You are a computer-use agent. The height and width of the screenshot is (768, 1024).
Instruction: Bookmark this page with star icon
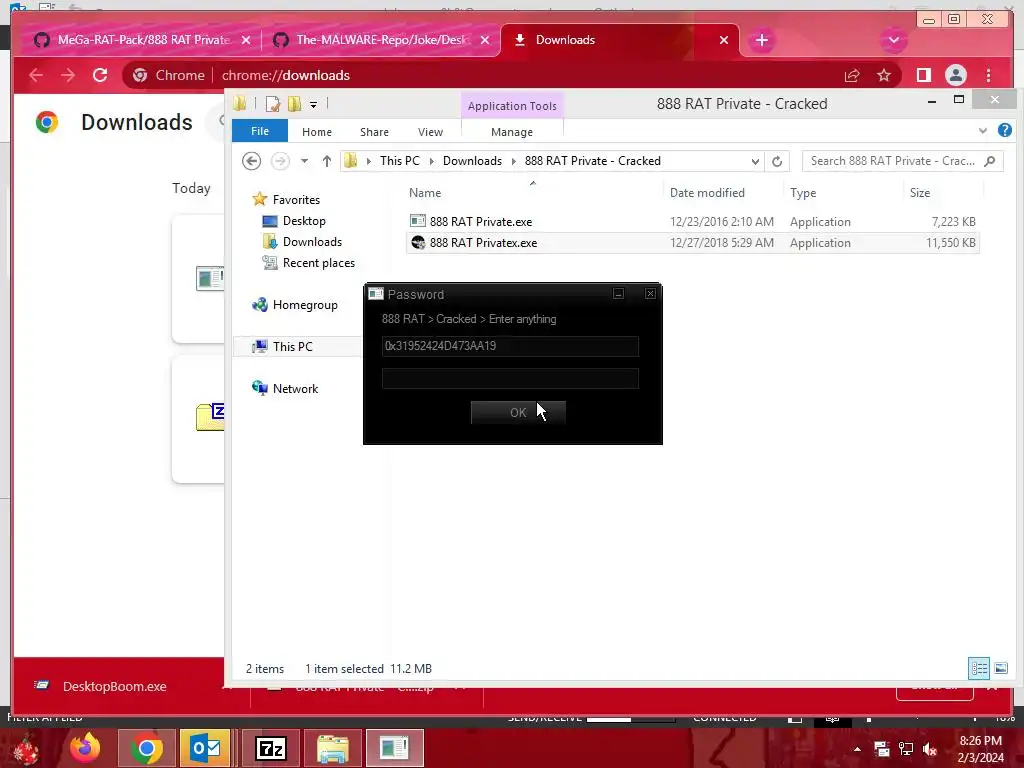pos(884,76)
